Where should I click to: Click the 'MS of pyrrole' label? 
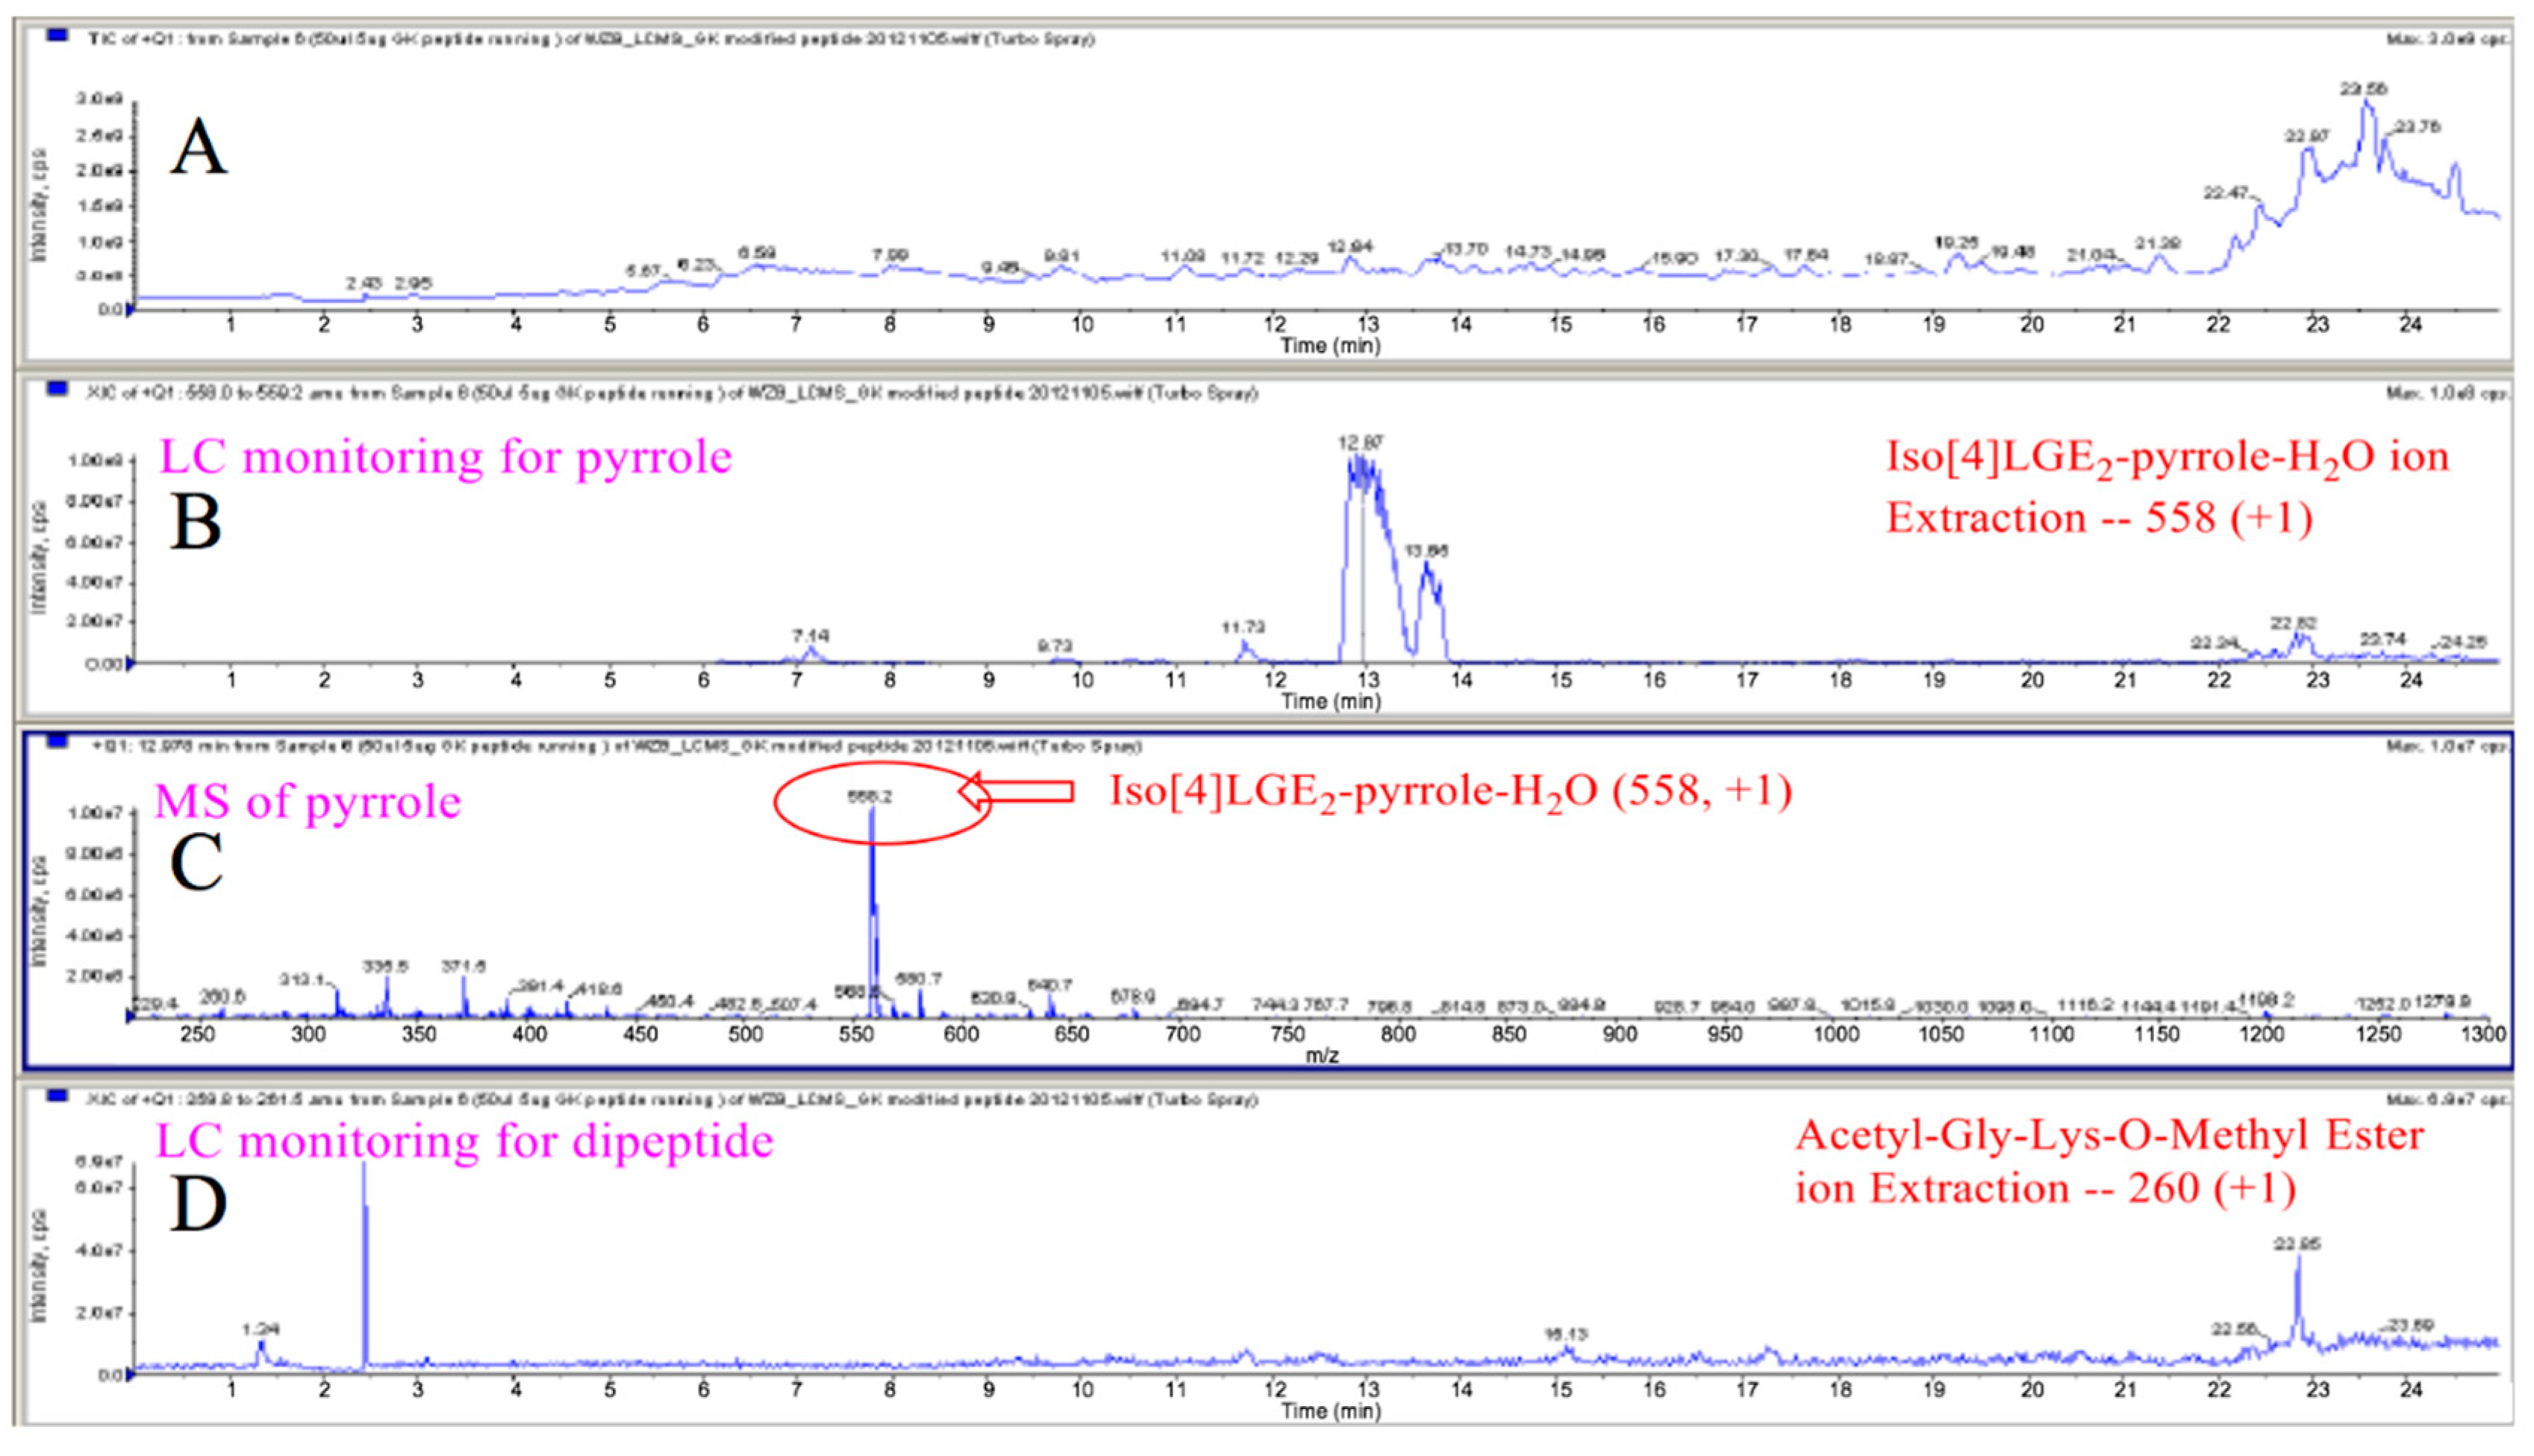click(307, 802)
